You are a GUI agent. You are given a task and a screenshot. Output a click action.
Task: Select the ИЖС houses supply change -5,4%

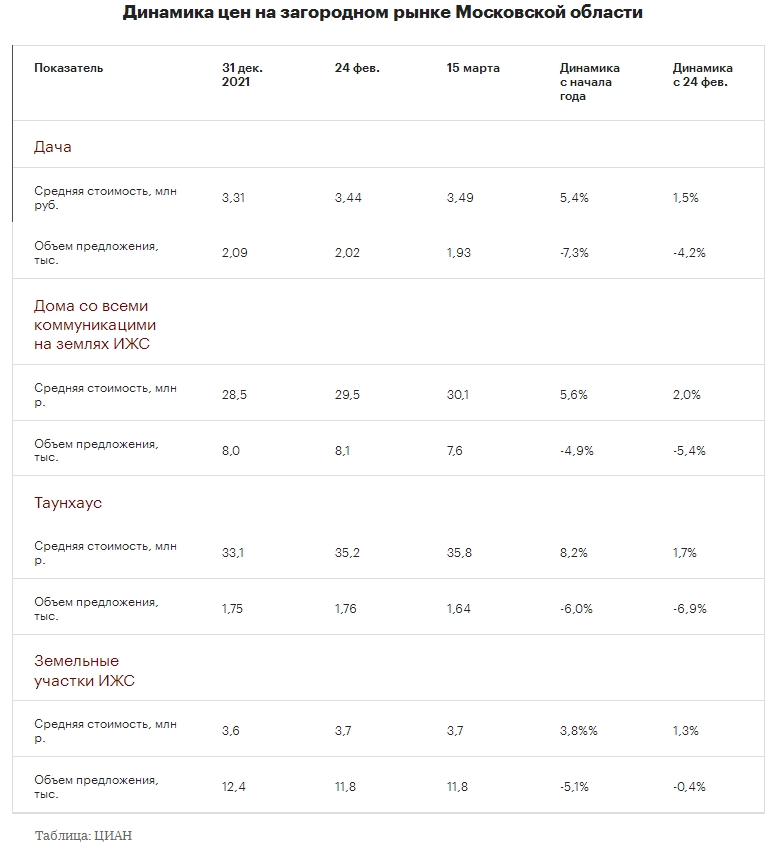click(689, 451)
